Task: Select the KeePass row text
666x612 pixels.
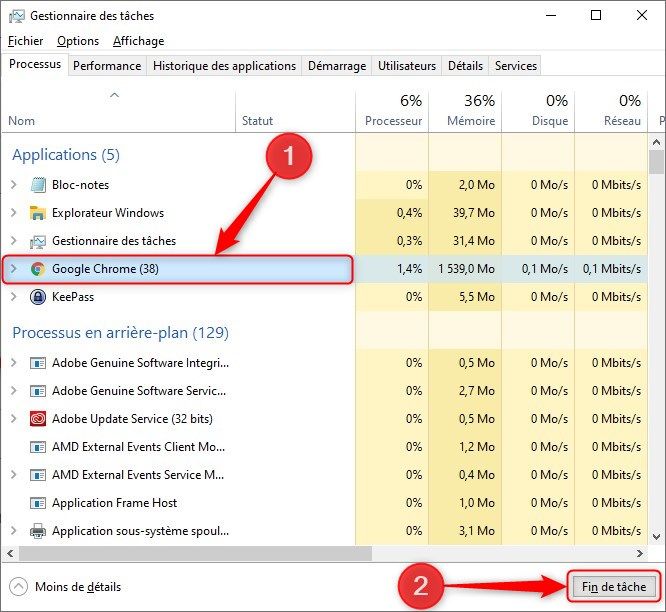Action: (x=73, y=297)
